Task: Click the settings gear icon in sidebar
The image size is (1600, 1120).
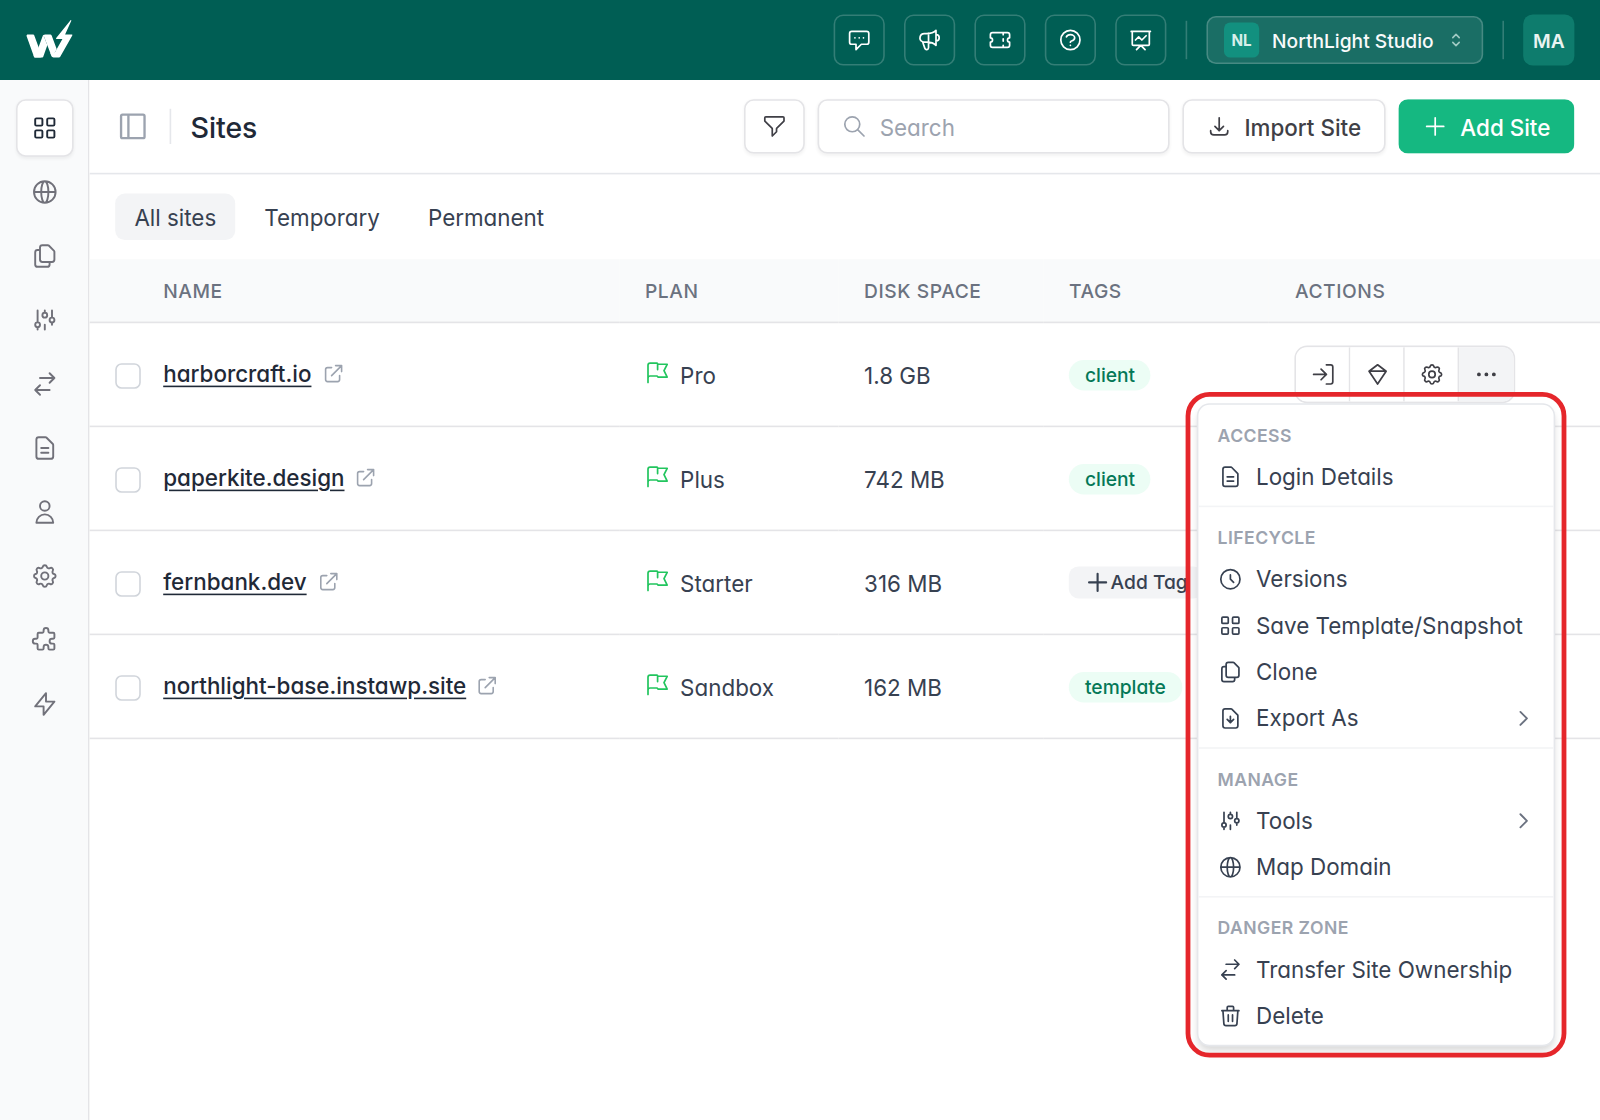Action: click(45, 576)
